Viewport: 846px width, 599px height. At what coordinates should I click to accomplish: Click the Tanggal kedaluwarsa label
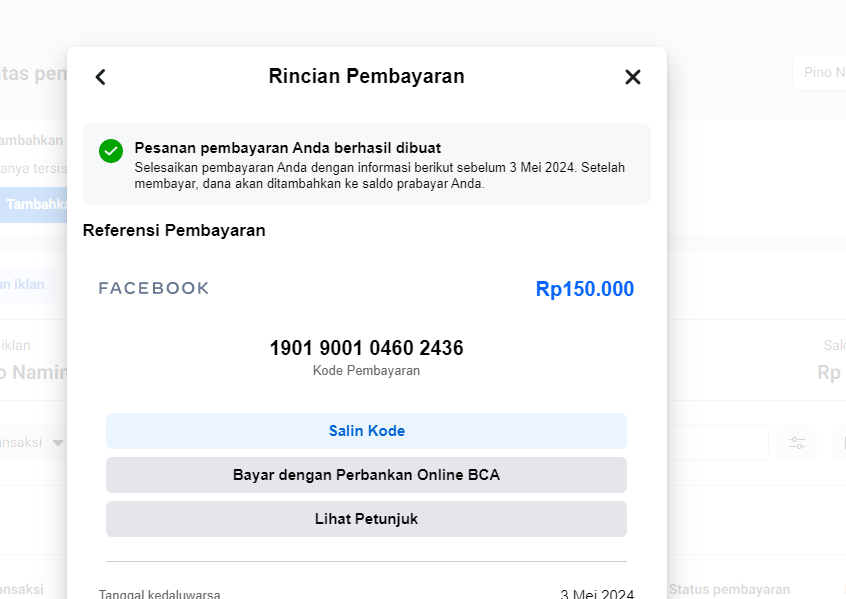point(159,594)
